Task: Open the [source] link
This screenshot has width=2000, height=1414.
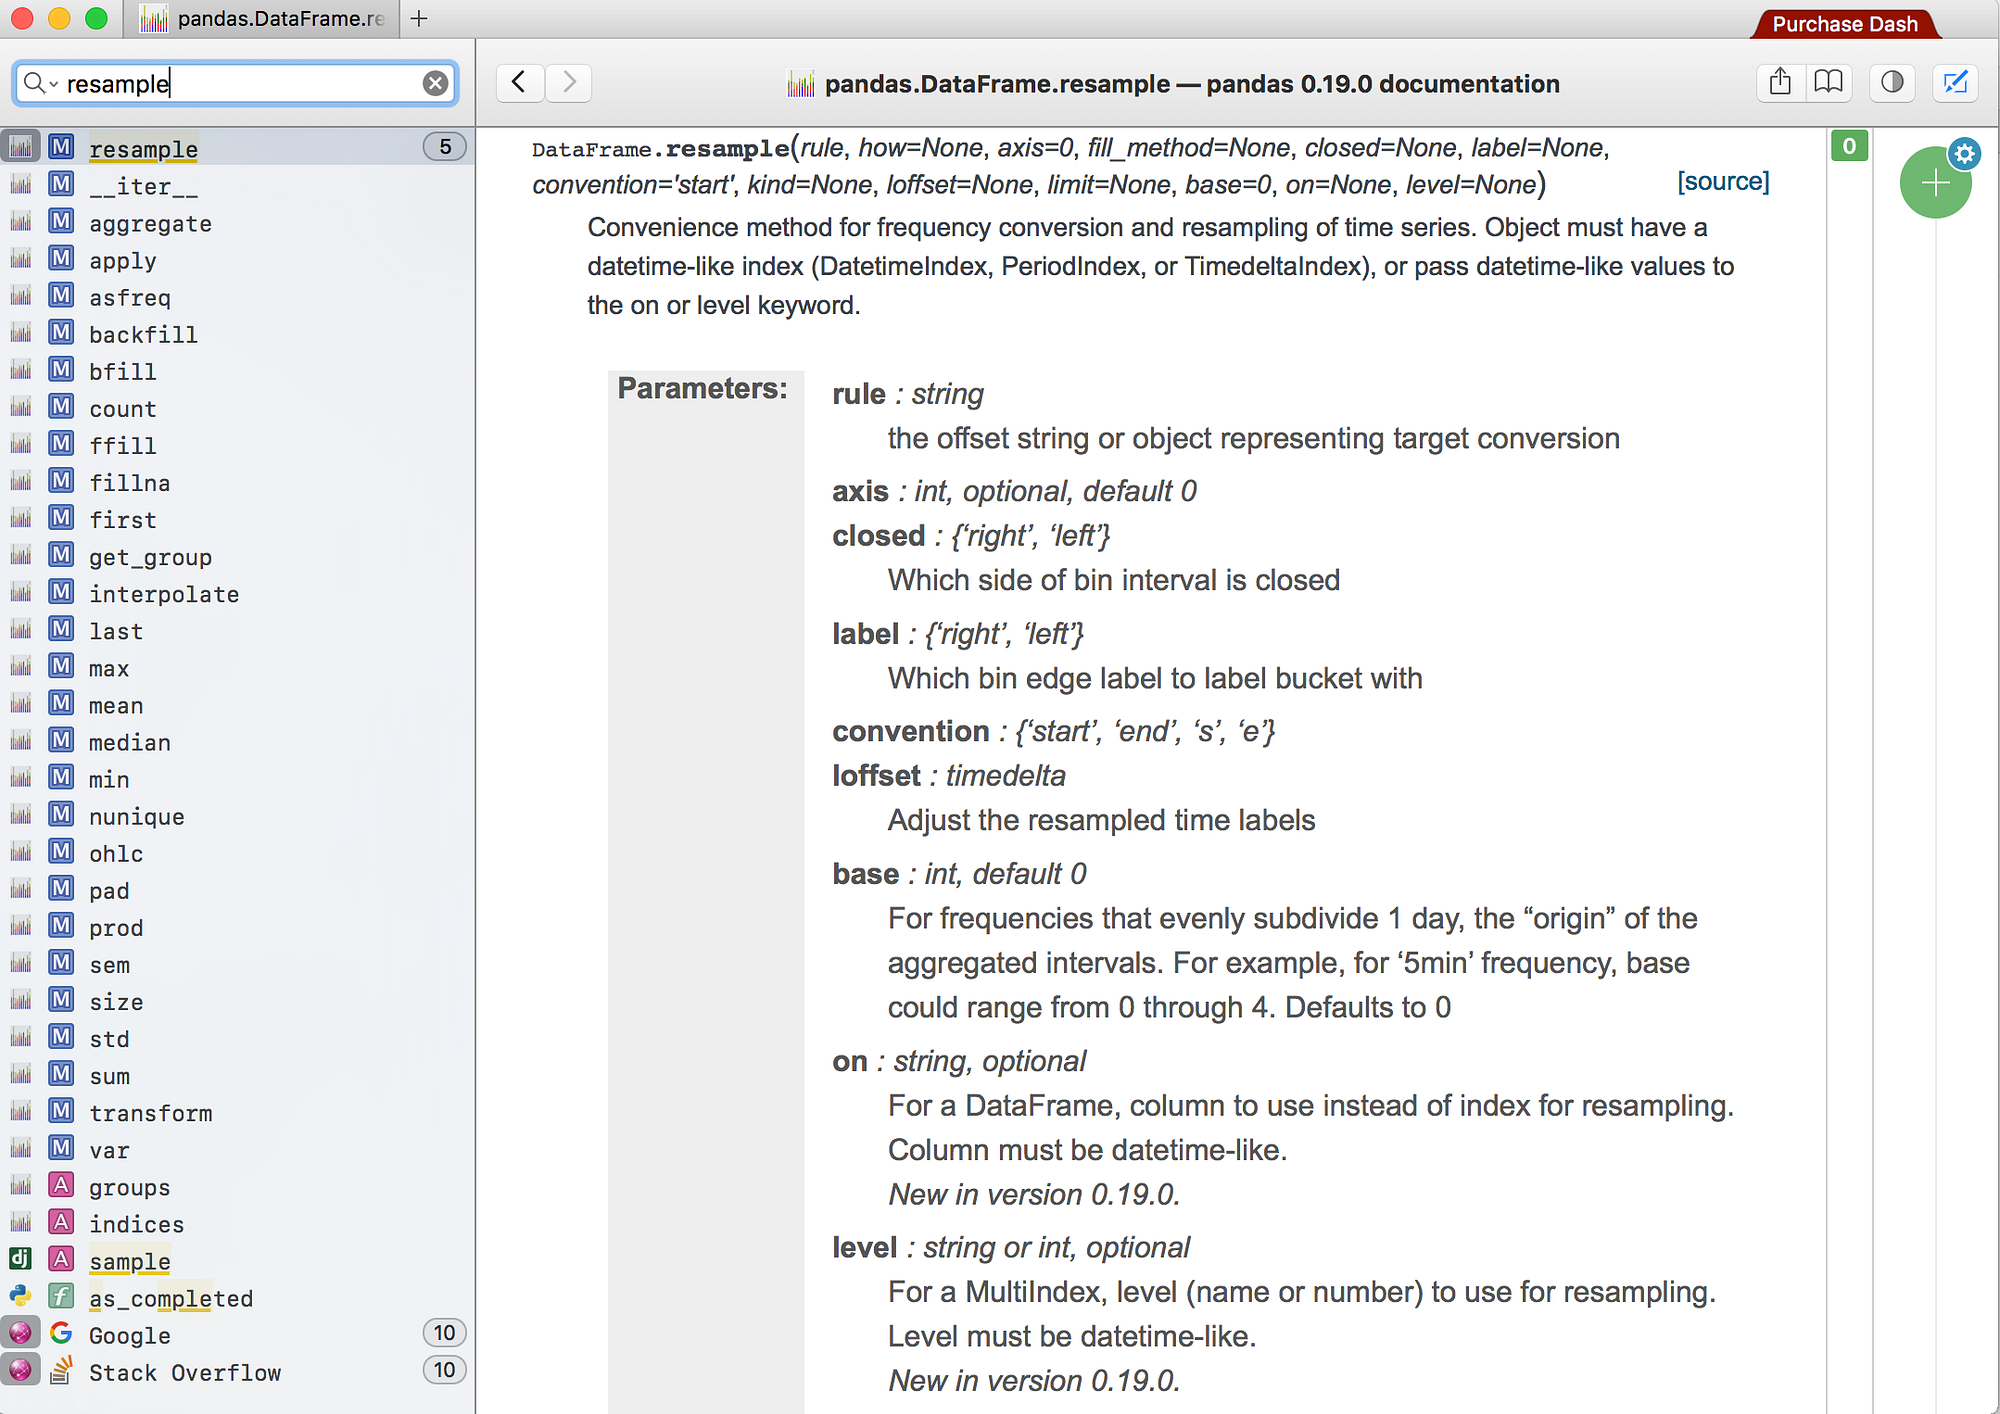Action: pos(1723,181)
